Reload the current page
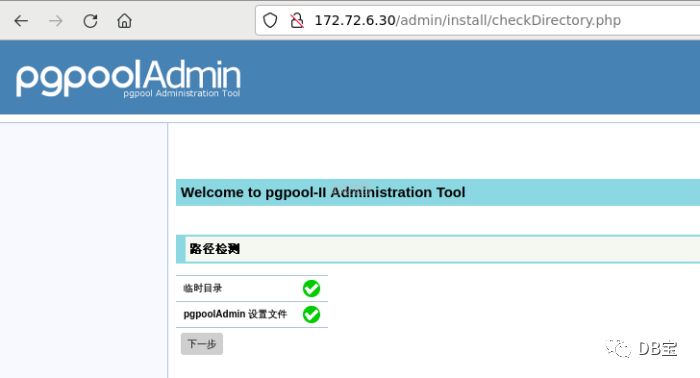The image size is (700, 378). (x=90, y=21)
